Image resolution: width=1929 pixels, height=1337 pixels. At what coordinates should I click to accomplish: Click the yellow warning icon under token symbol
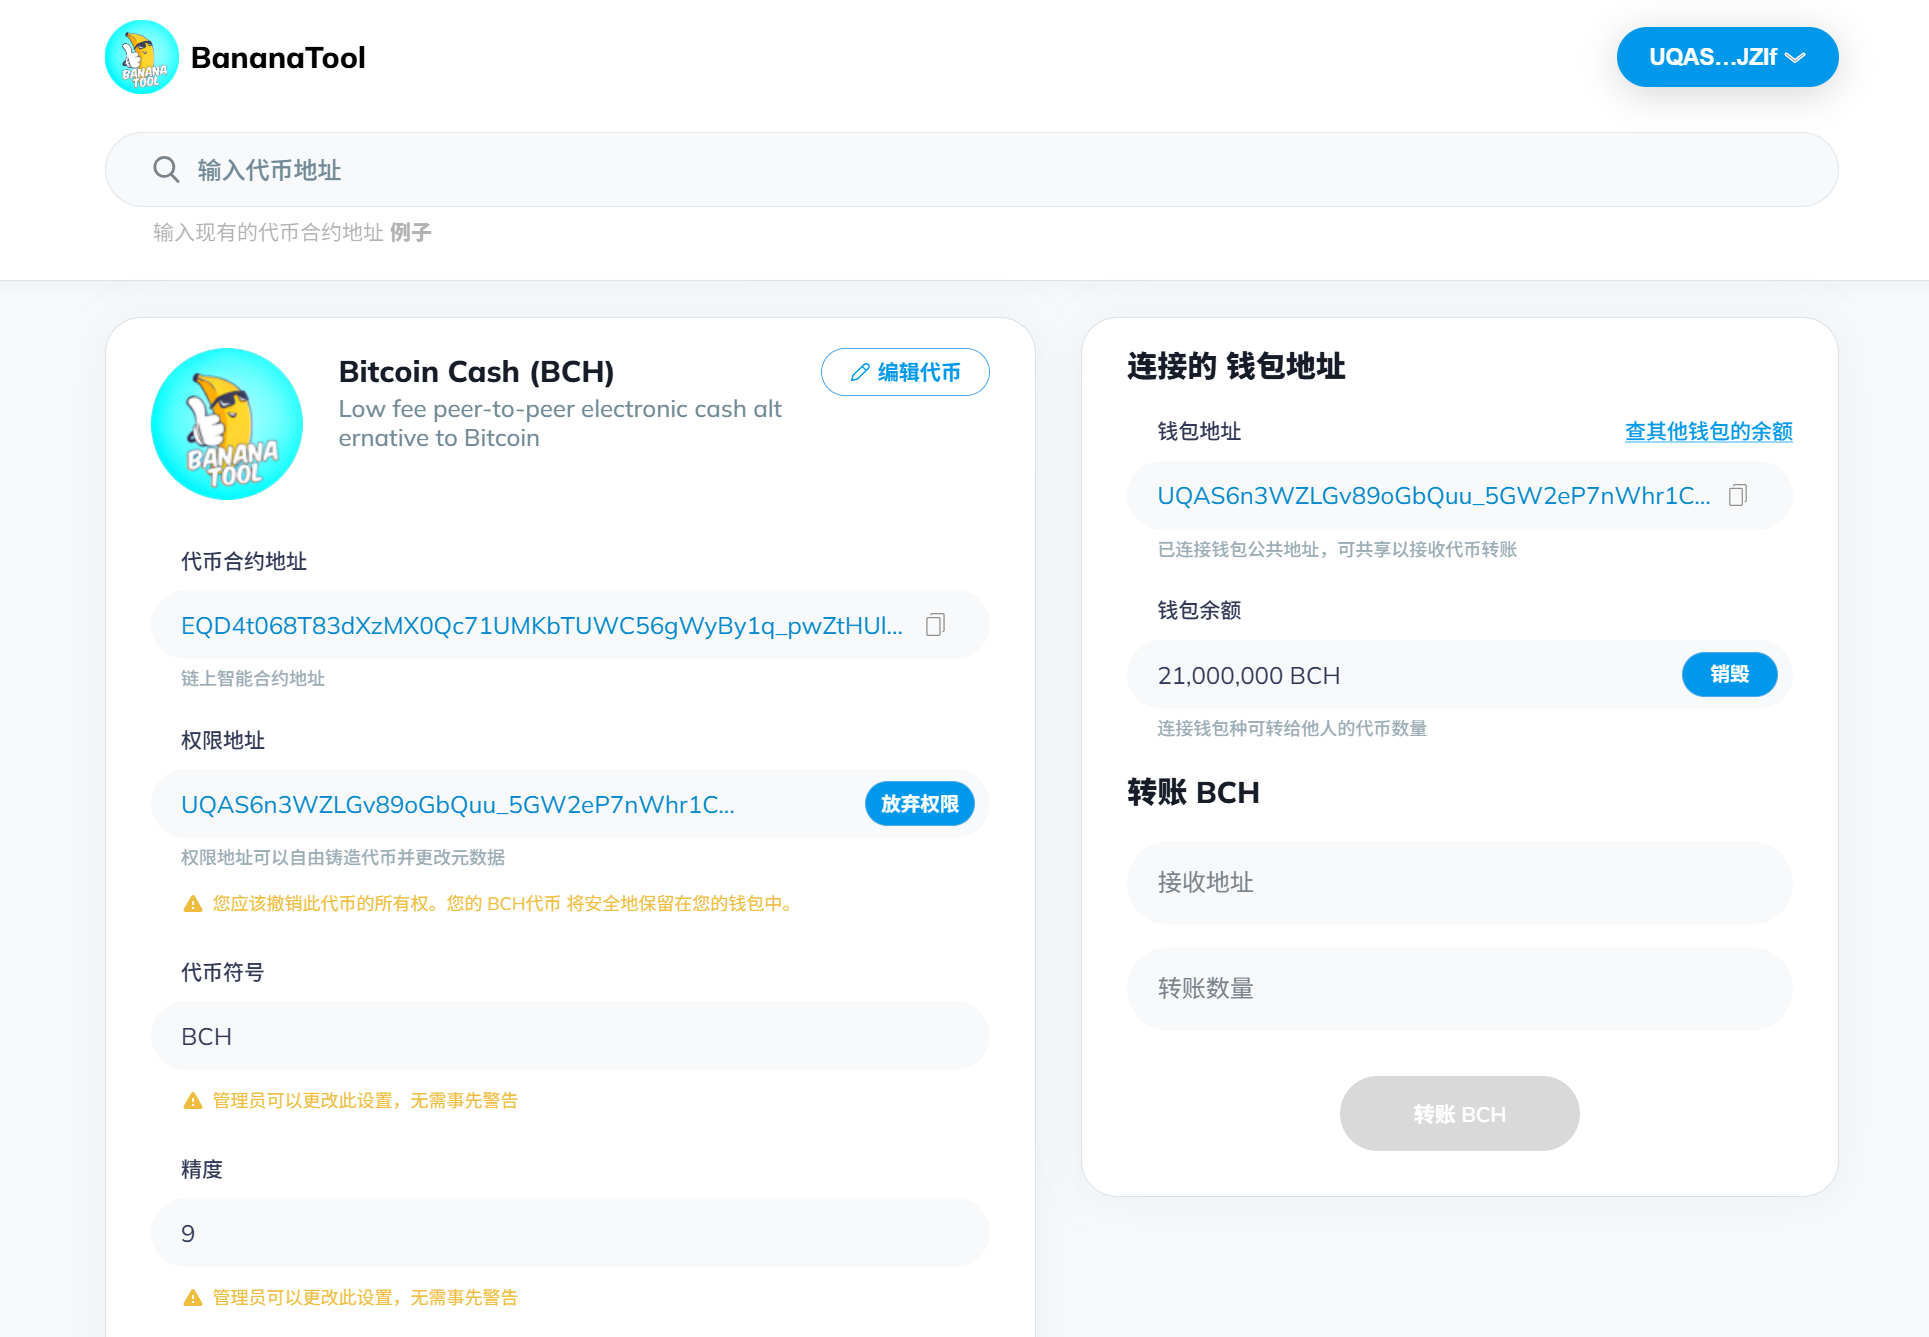coord(193,1101)
